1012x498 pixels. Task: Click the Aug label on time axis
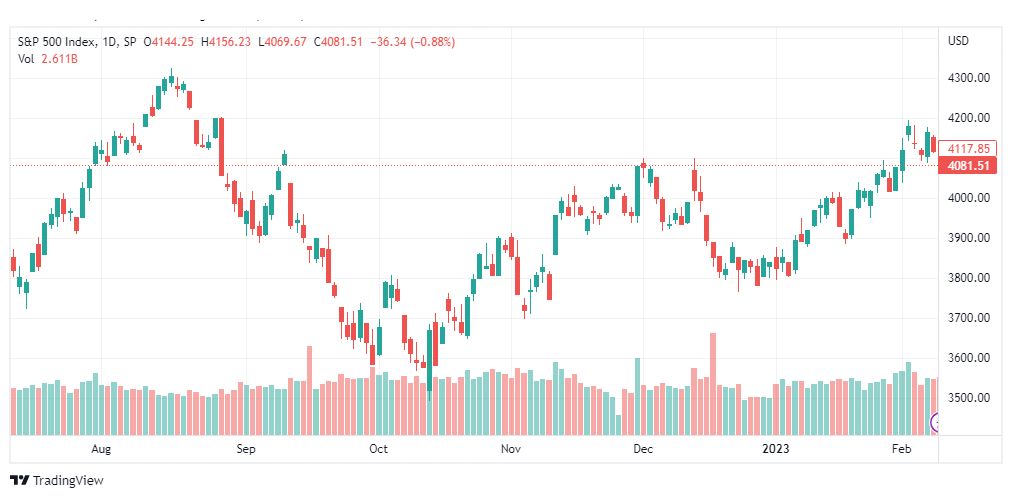(101, 449)
